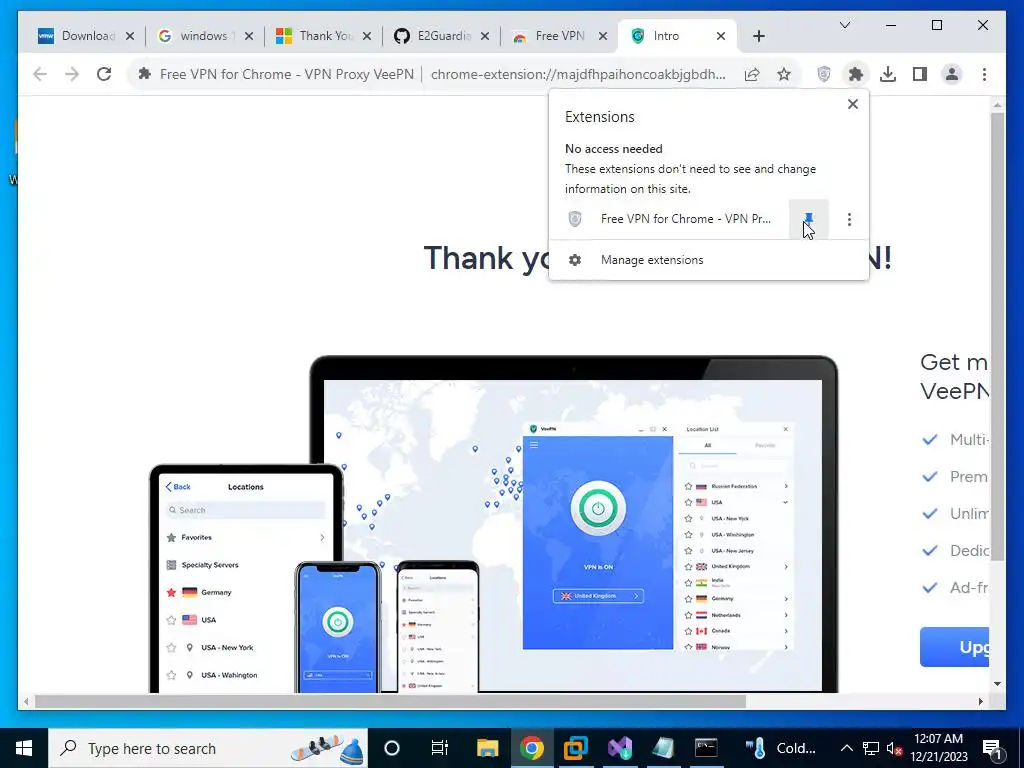Open the Cold weather widget on taskbar

tap(780, 748)
